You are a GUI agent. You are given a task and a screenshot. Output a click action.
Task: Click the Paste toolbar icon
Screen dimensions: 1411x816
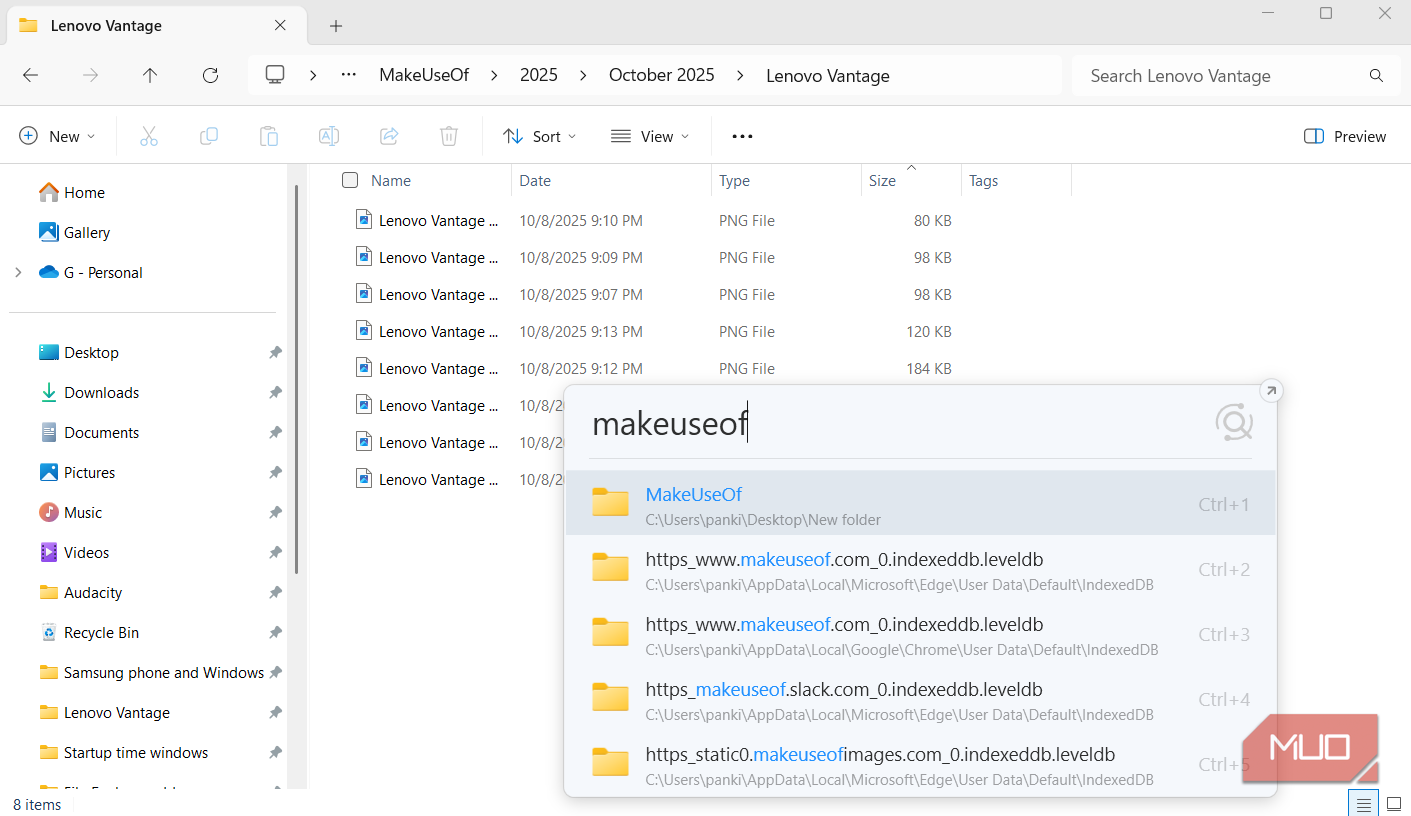click(x=269, y=136)
